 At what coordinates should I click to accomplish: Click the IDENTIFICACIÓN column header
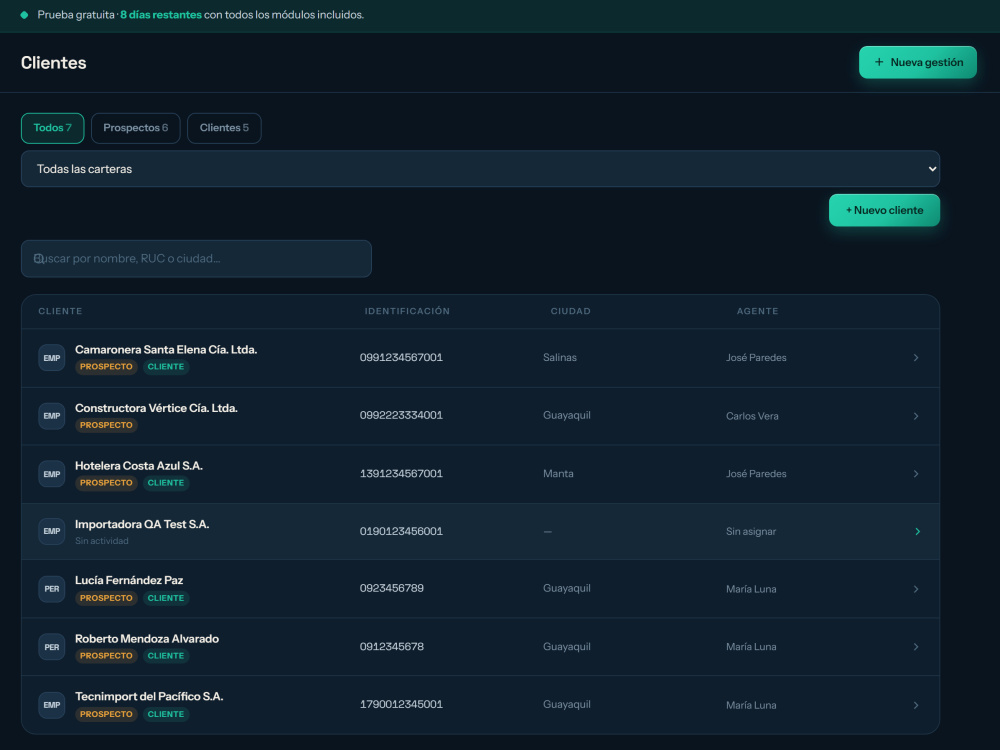[407, 311]
